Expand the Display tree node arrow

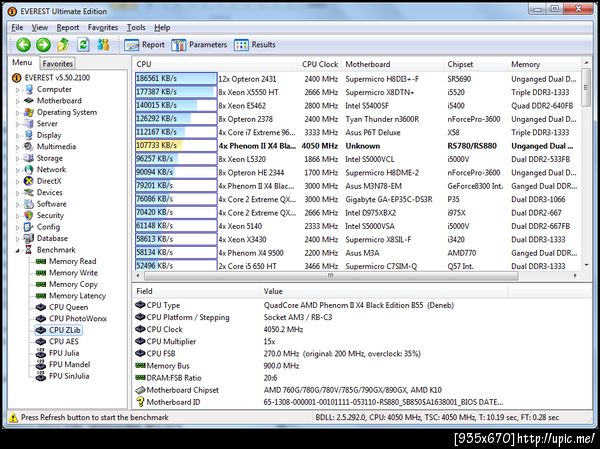pyautogui.click(x=17, y=136)
